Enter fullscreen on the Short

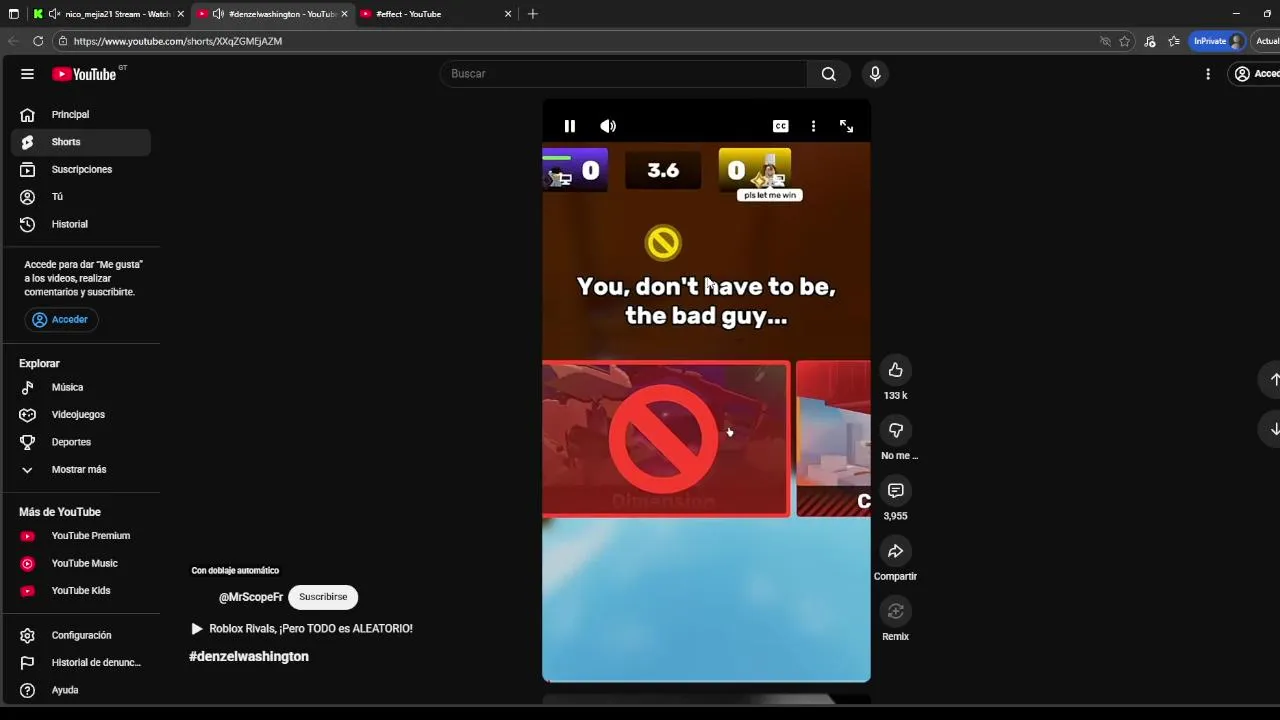(846, 126)
